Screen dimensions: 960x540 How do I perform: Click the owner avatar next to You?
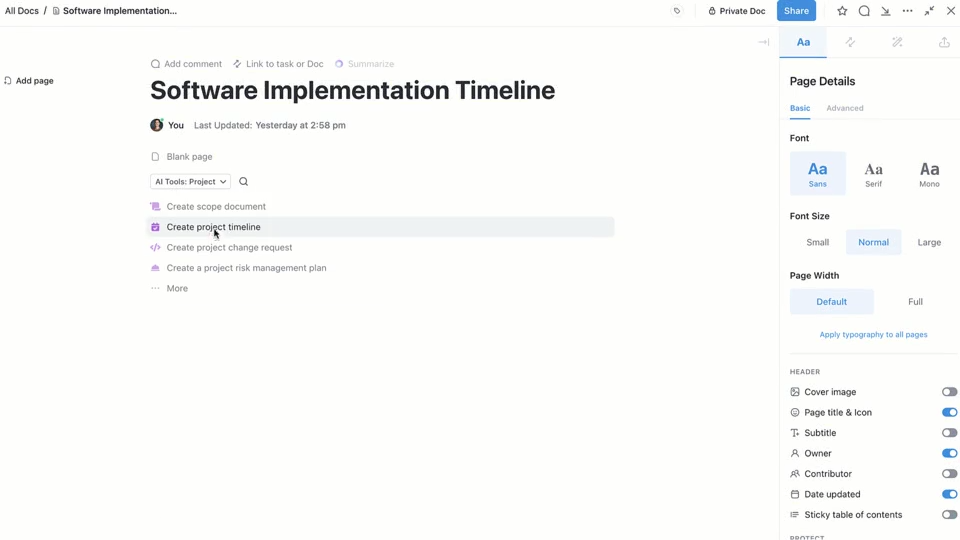tap(157, 125)
